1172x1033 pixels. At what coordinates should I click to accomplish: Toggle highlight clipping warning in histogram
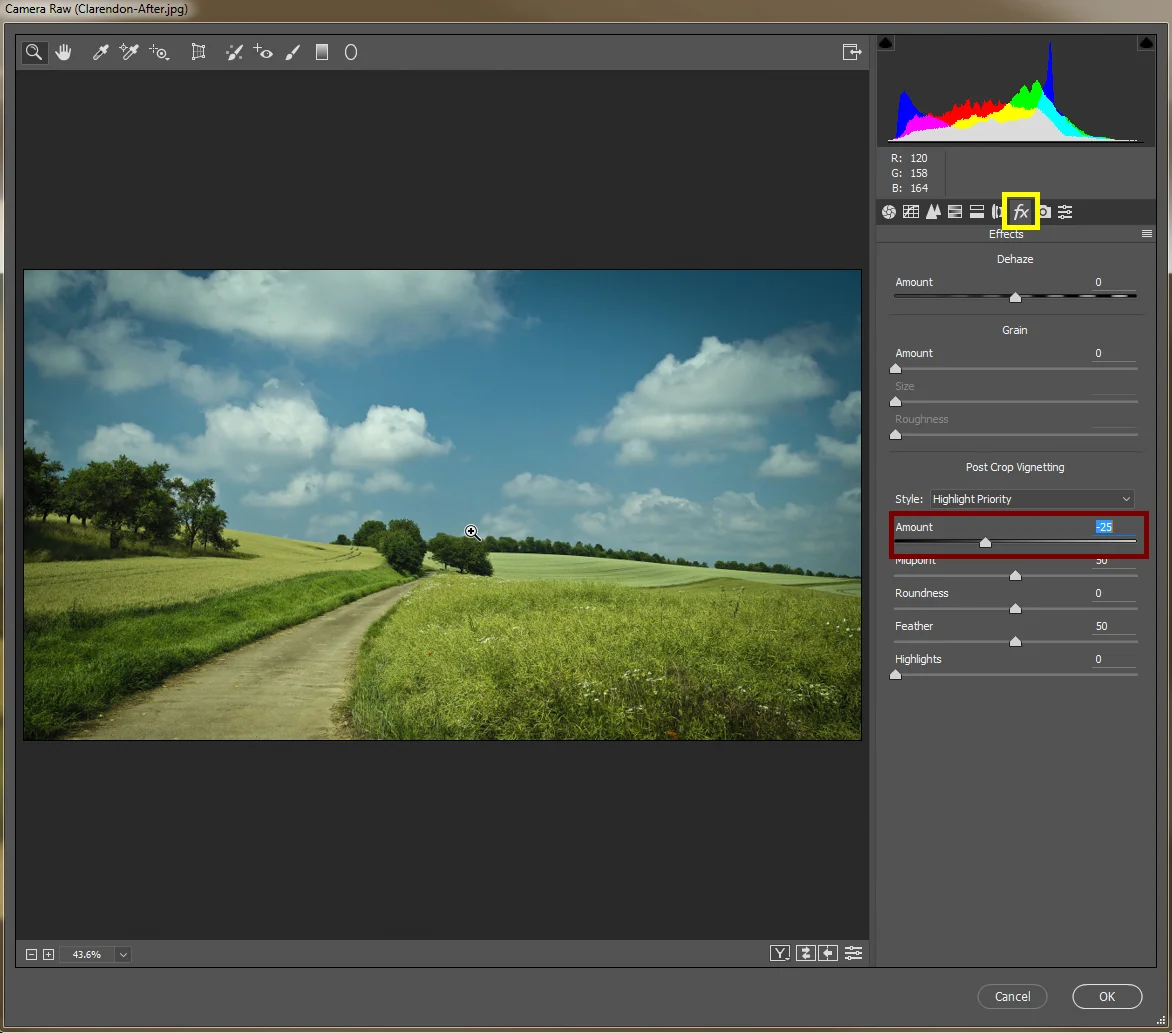pyautogui.click(x=1146, y=43)
